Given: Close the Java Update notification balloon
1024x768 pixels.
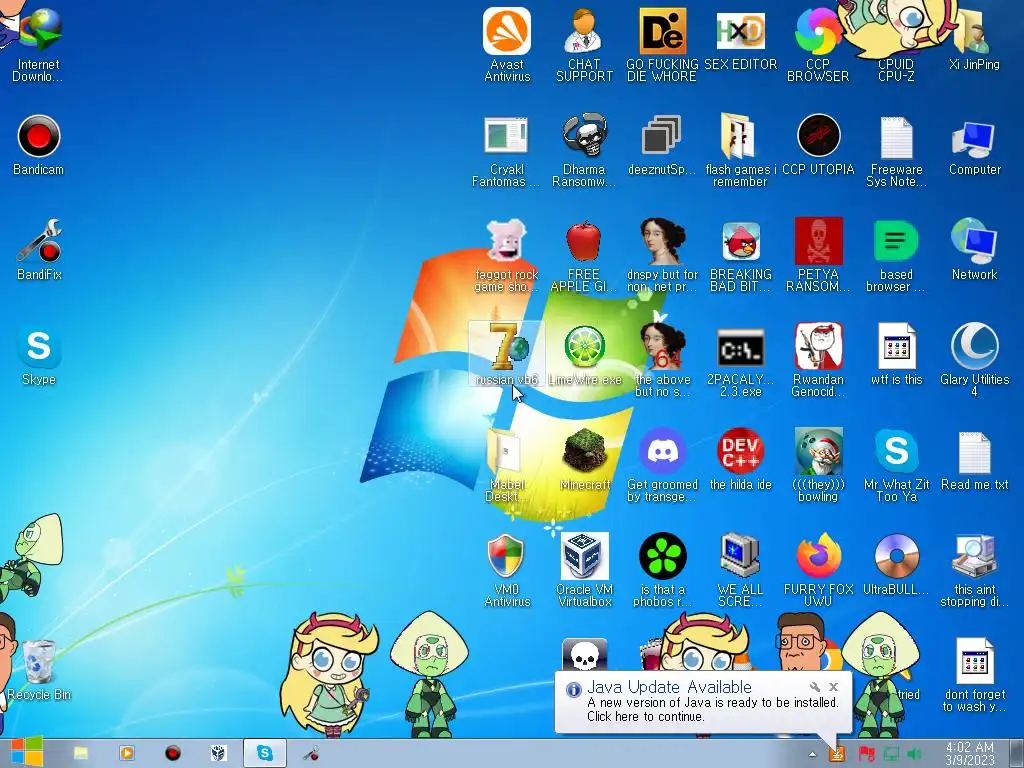Looking at the screenshot, I should 833,686.
